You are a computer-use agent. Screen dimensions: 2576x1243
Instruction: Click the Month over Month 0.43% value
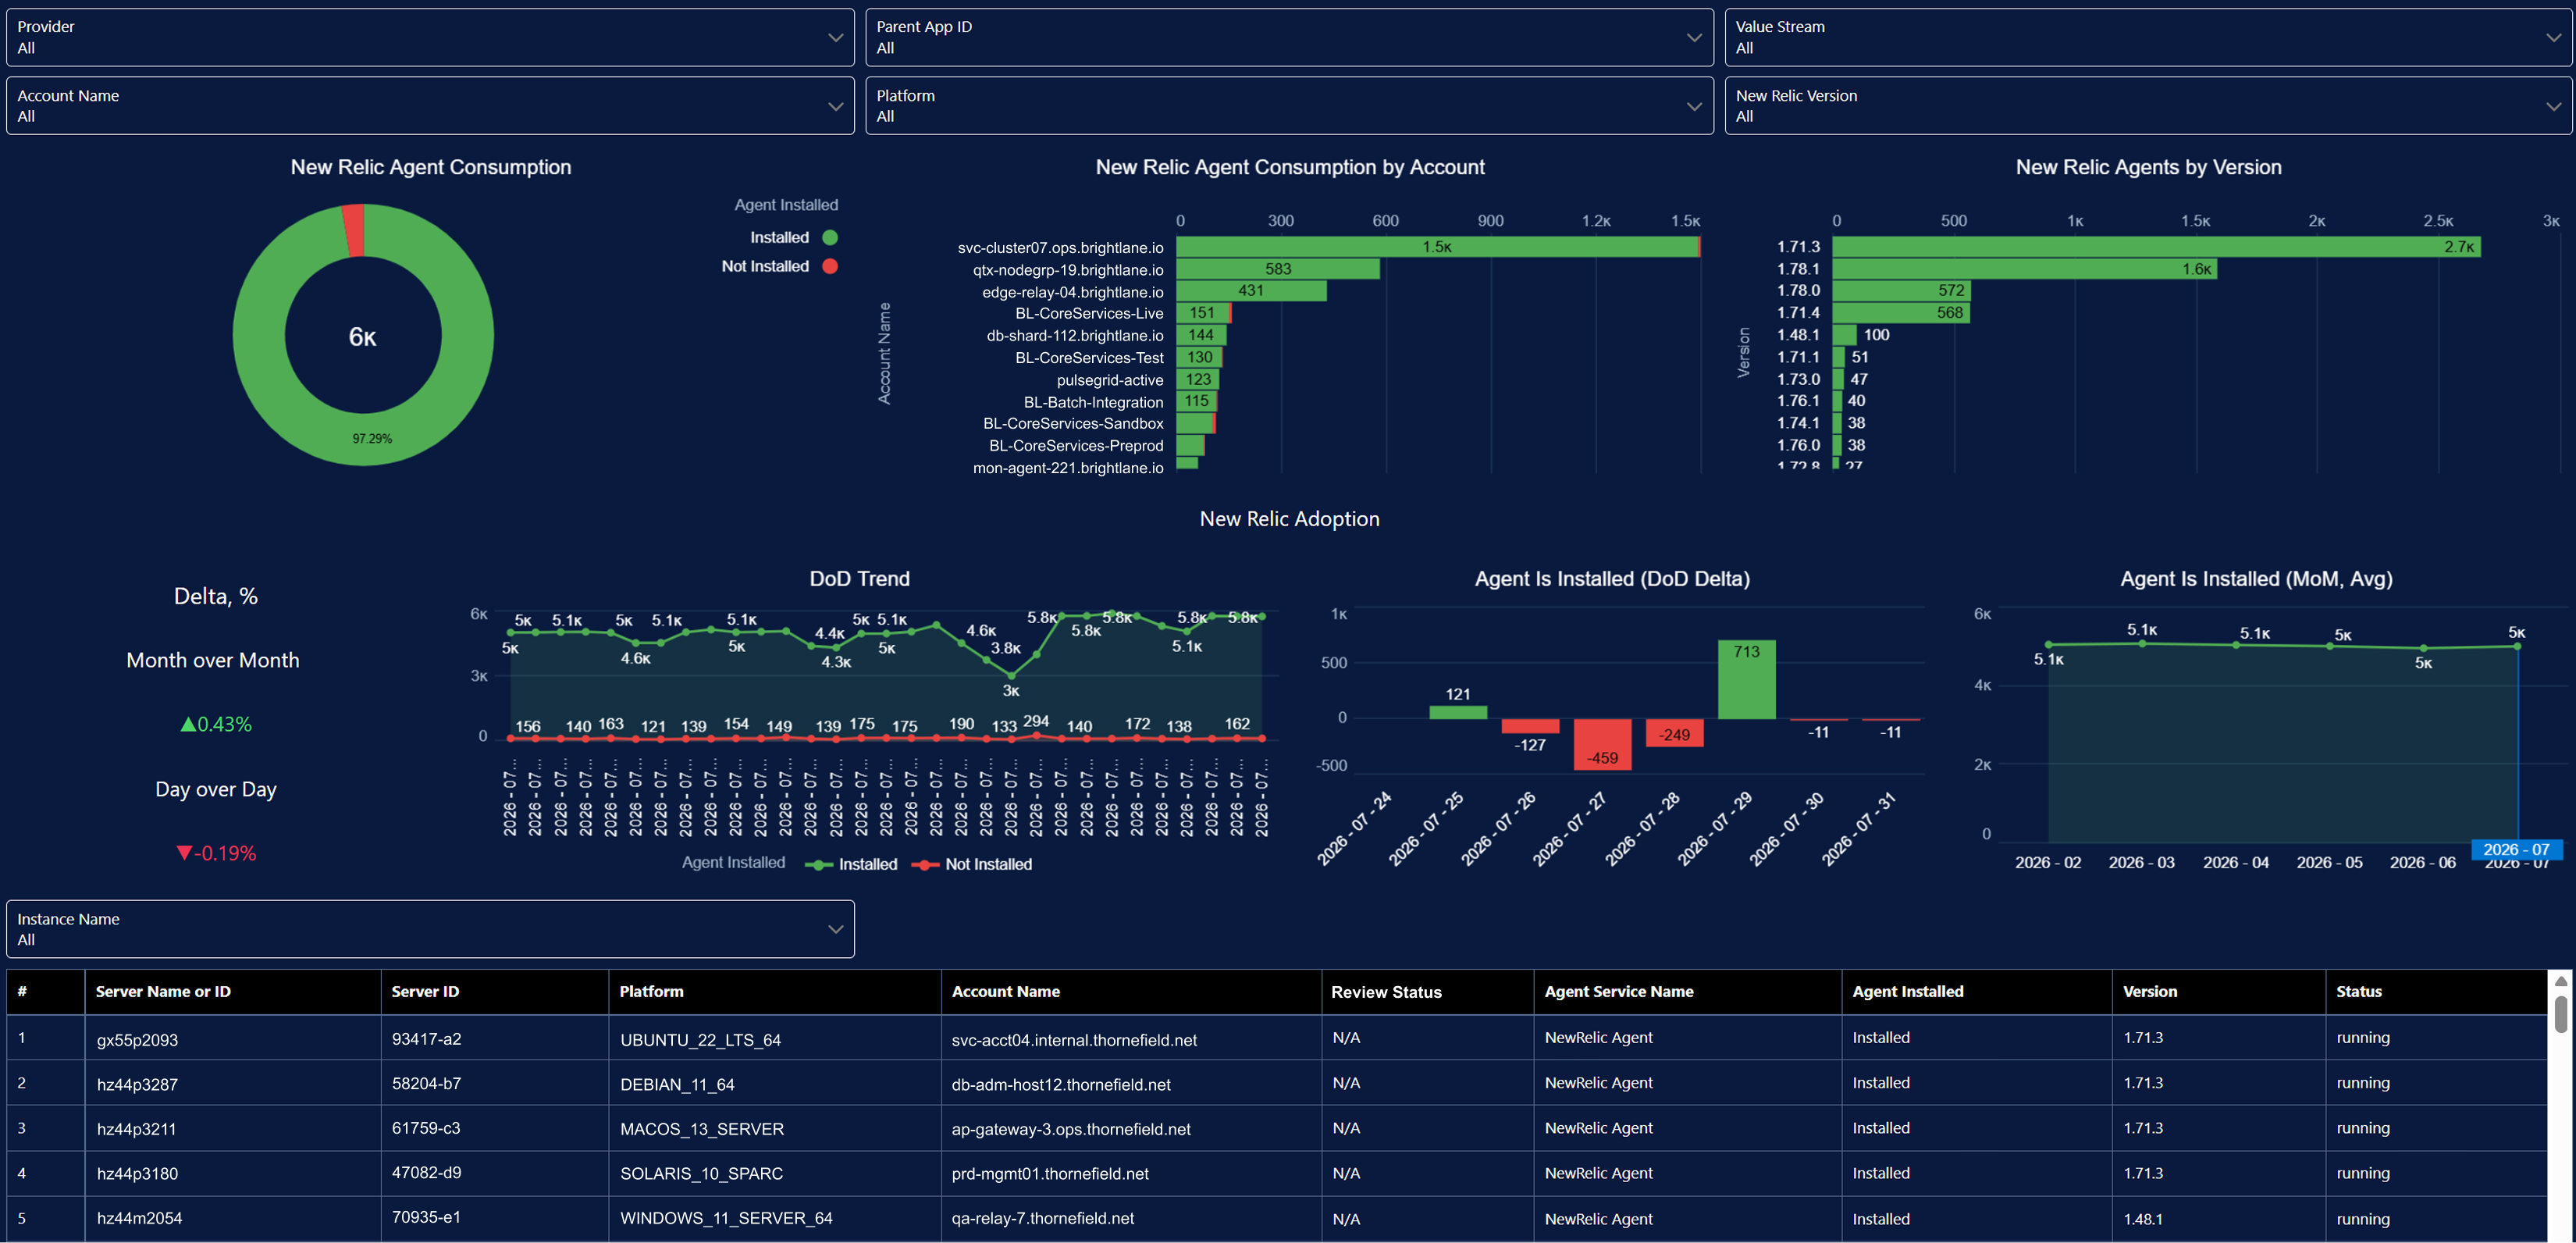216,724
